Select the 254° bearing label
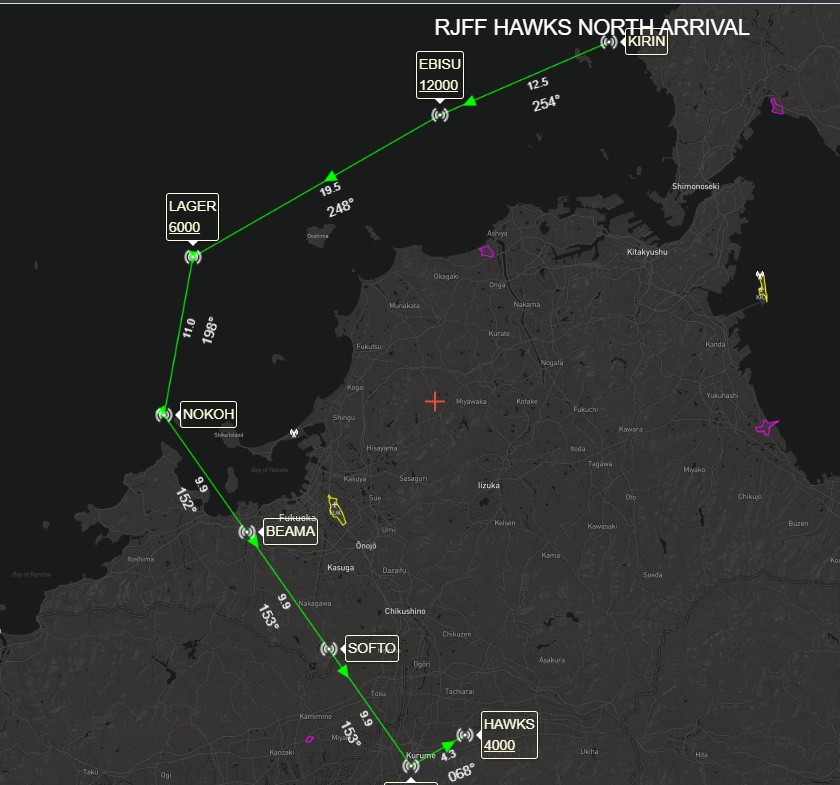Viewport: 840px width, 785px height. [x=546, y=102]
